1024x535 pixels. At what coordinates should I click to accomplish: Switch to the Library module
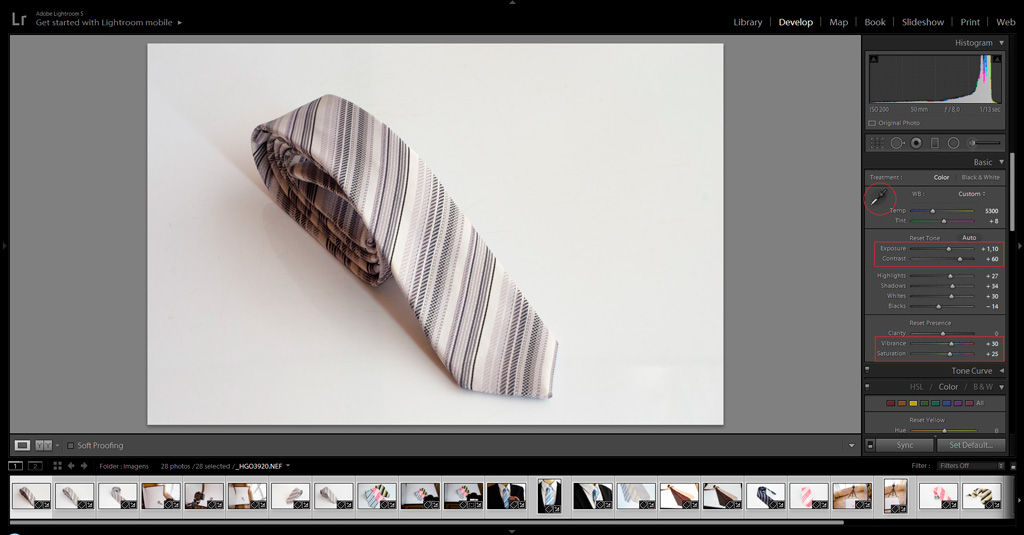click(747, 22)
